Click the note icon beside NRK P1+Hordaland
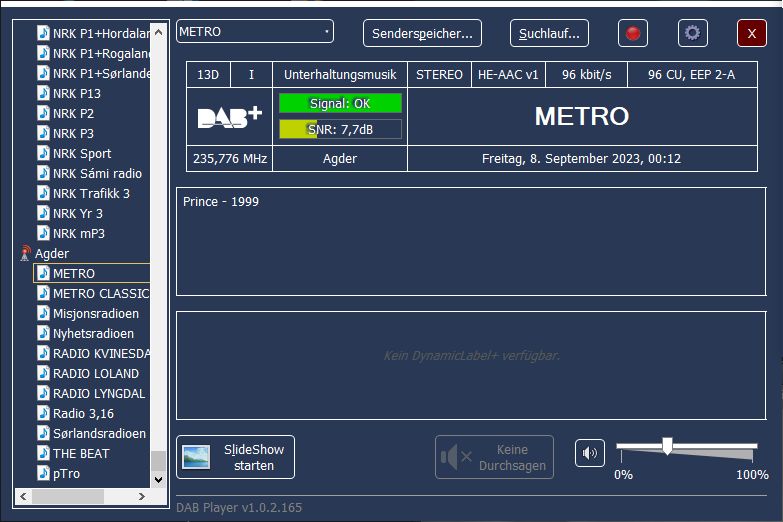The height and width of the screenshot is (522, 783). [x=43, y=33]
